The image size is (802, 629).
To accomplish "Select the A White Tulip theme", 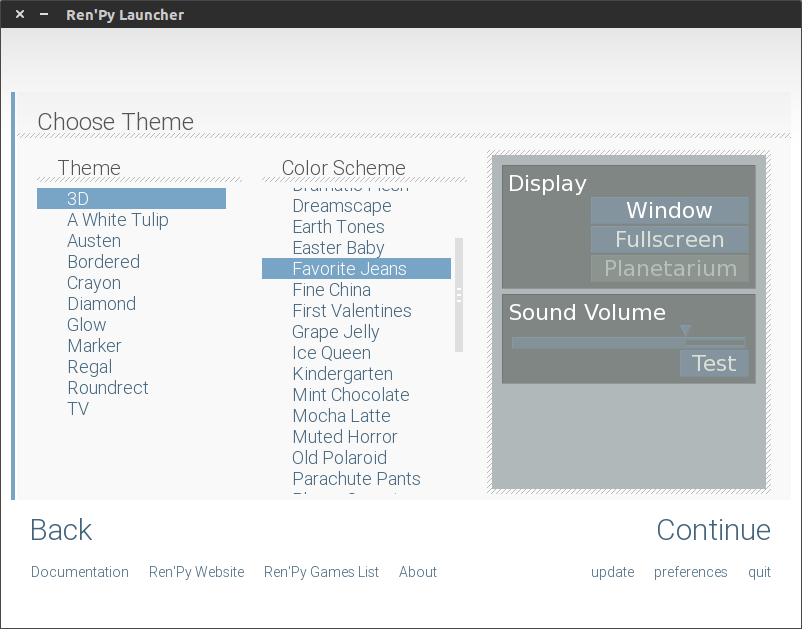I will click(117, 220).
